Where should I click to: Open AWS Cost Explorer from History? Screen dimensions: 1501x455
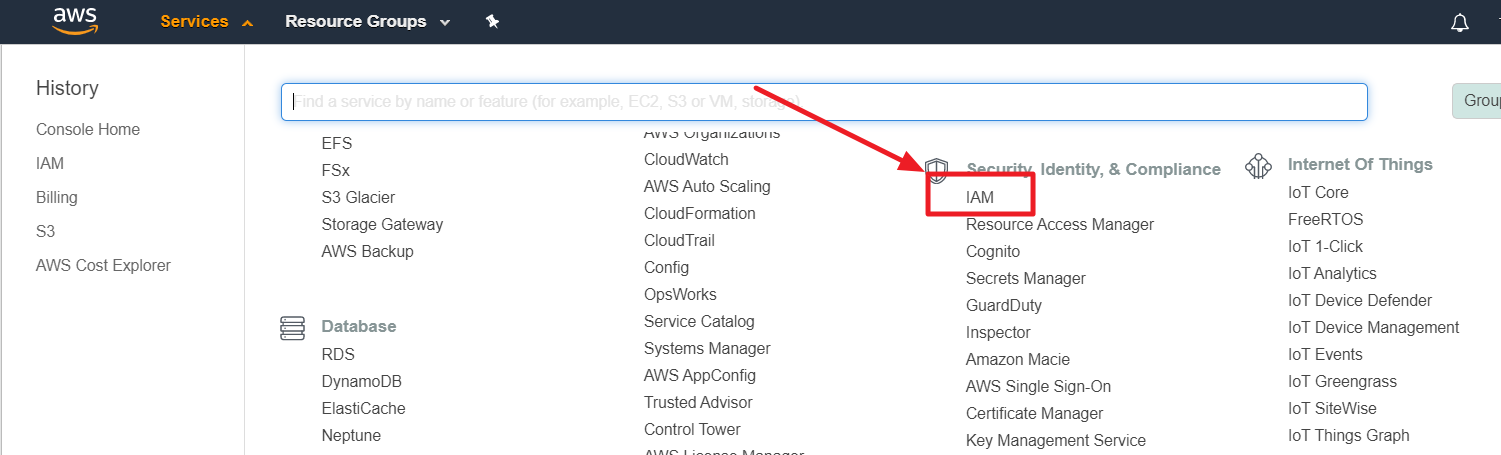103,266
